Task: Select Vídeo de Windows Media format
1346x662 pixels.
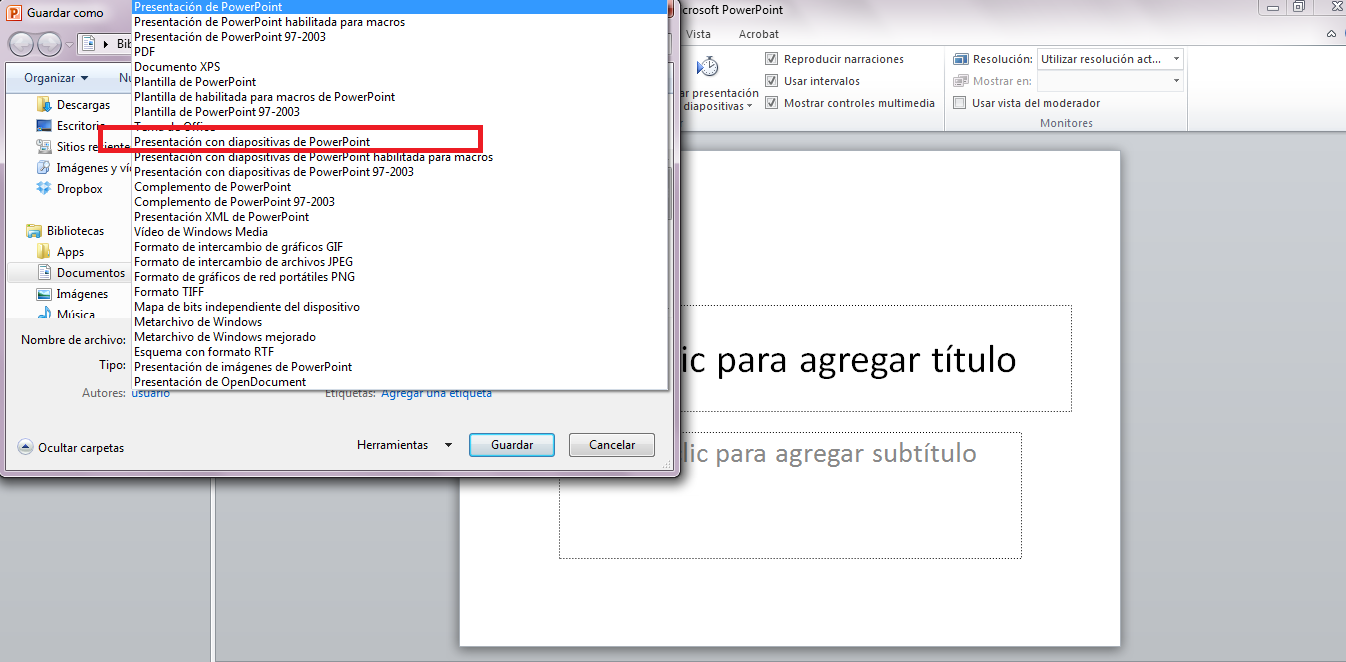Action: click(400, 232)
